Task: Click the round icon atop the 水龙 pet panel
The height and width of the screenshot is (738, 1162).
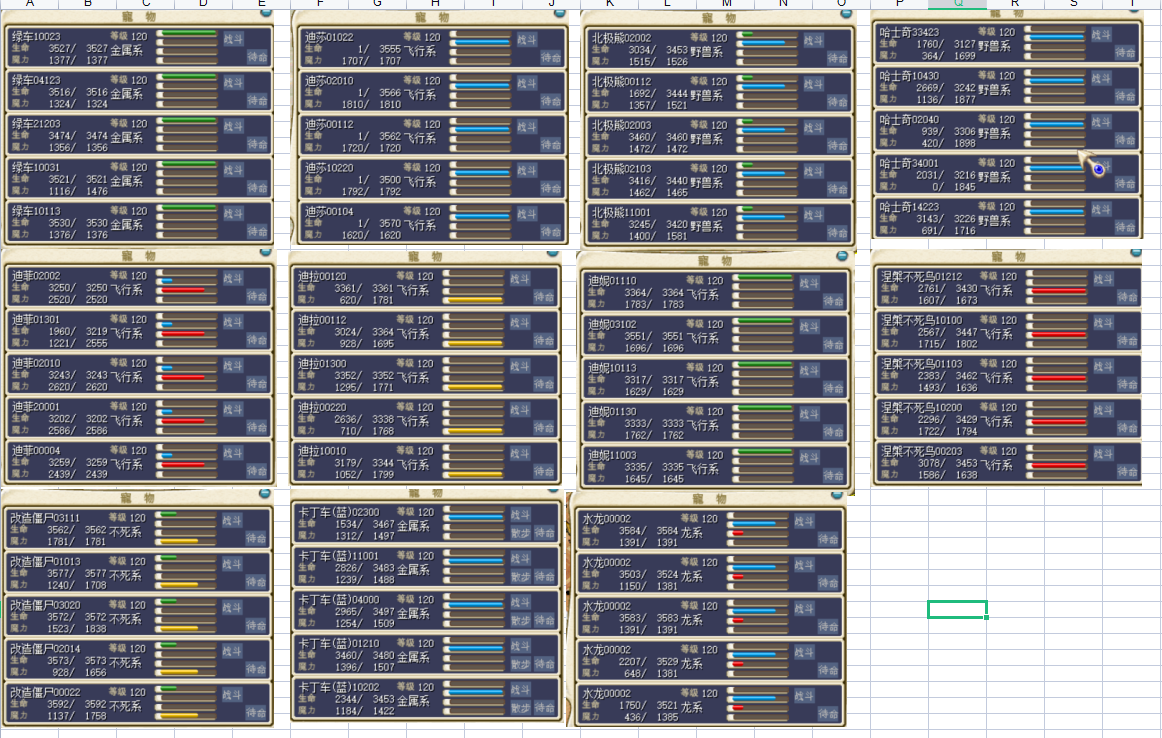Action: (837, 495)
